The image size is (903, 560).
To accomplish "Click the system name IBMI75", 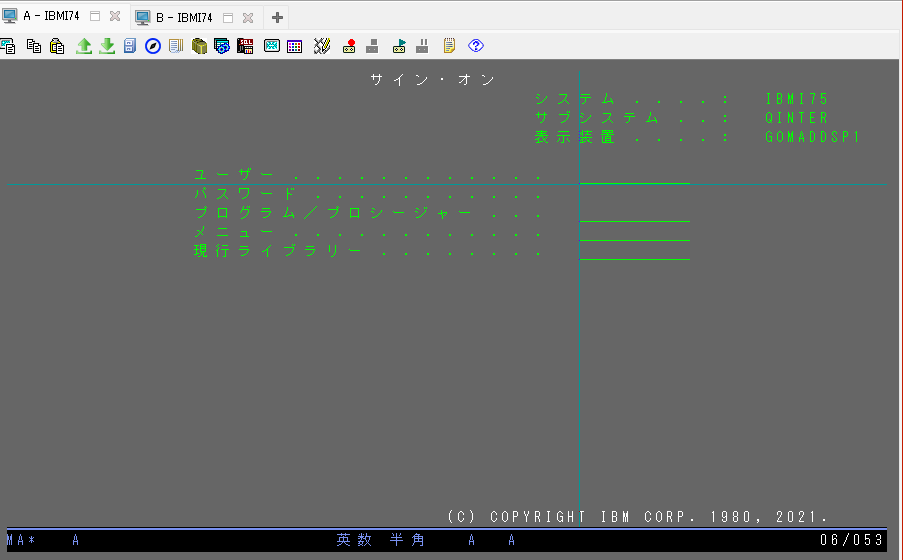I will (796, 99).
